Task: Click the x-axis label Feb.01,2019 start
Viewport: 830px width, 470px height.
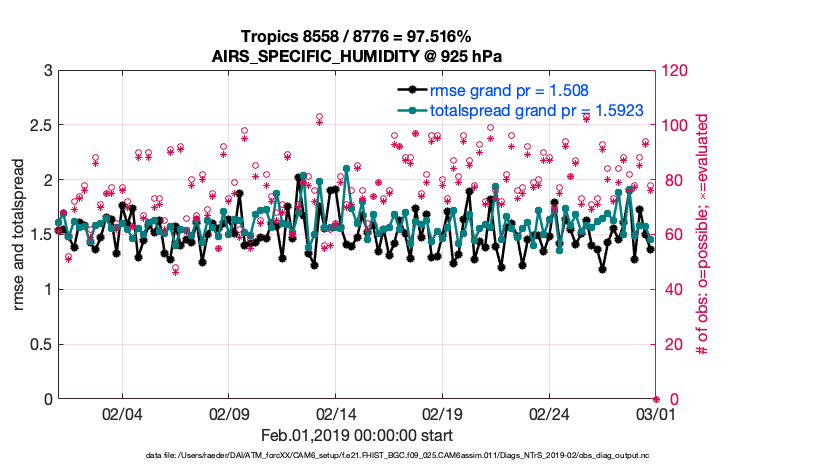Action: [x=356, y=436]
